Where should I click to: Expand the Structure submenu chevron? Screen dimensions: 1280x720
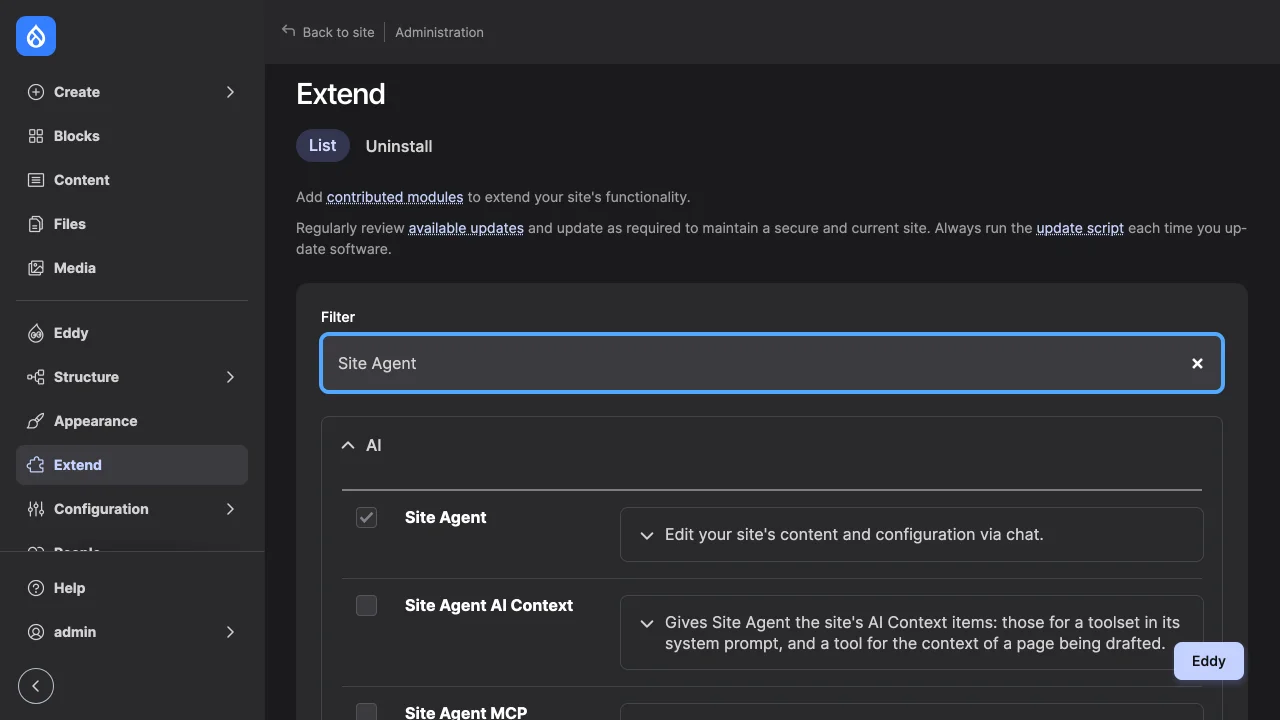click(230, 377)
